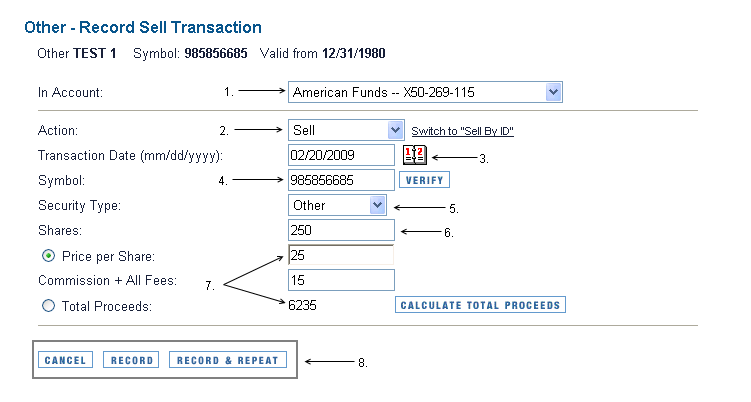
Task: Select the Total Proceeds radio button
Action: [48, 306]
